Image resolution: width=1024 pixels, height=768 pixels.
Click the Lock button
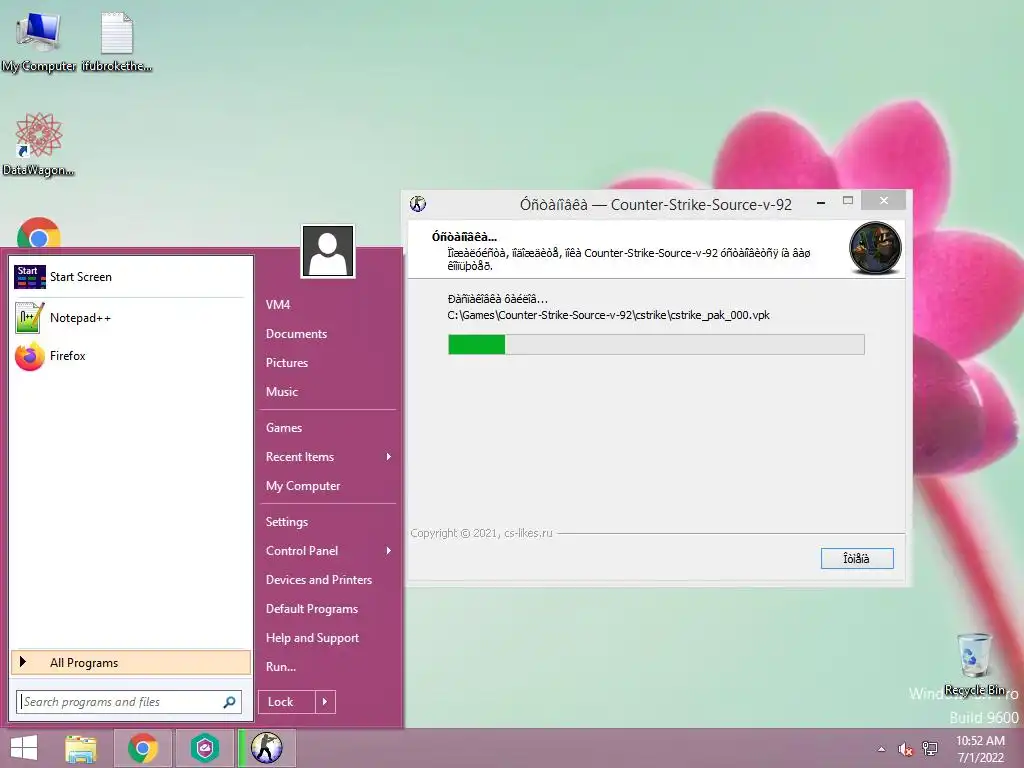point(287,702)
